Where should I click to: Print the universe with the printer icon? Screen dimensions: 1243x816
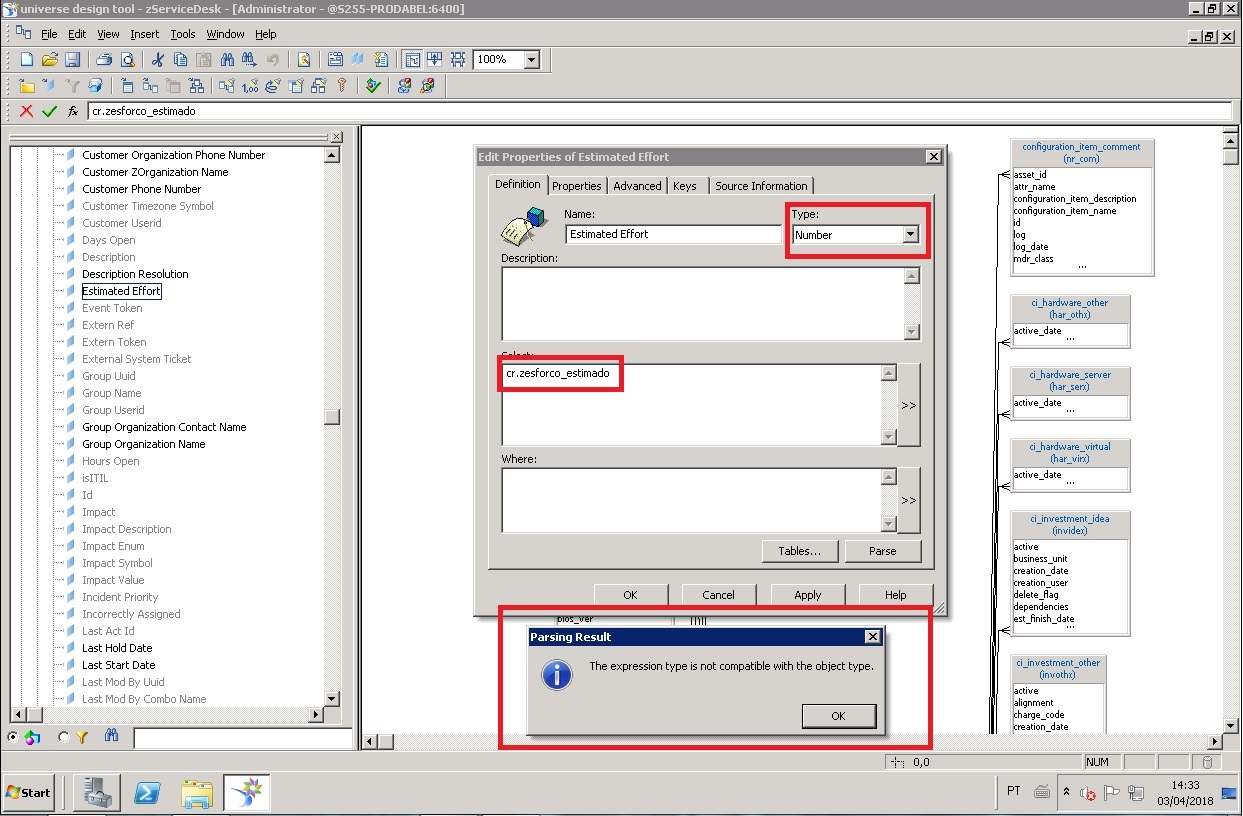click(x=104, y=59)
